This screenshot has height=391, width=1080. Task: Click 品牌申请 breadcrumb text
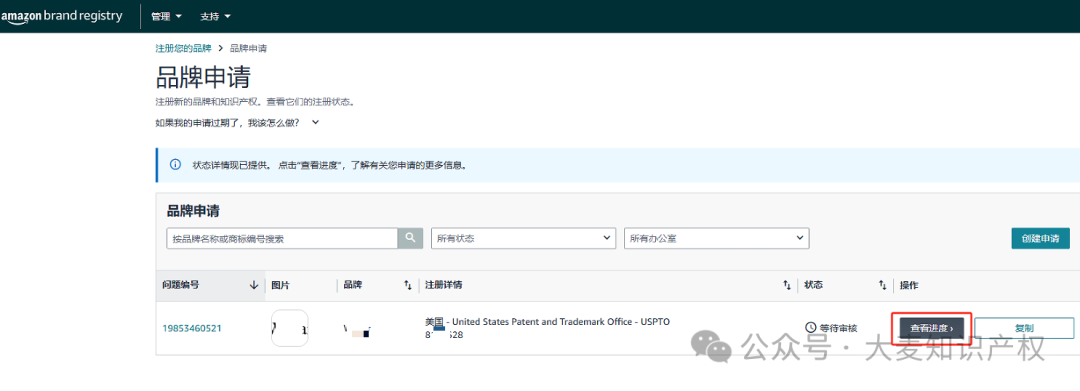pos(249,49)
